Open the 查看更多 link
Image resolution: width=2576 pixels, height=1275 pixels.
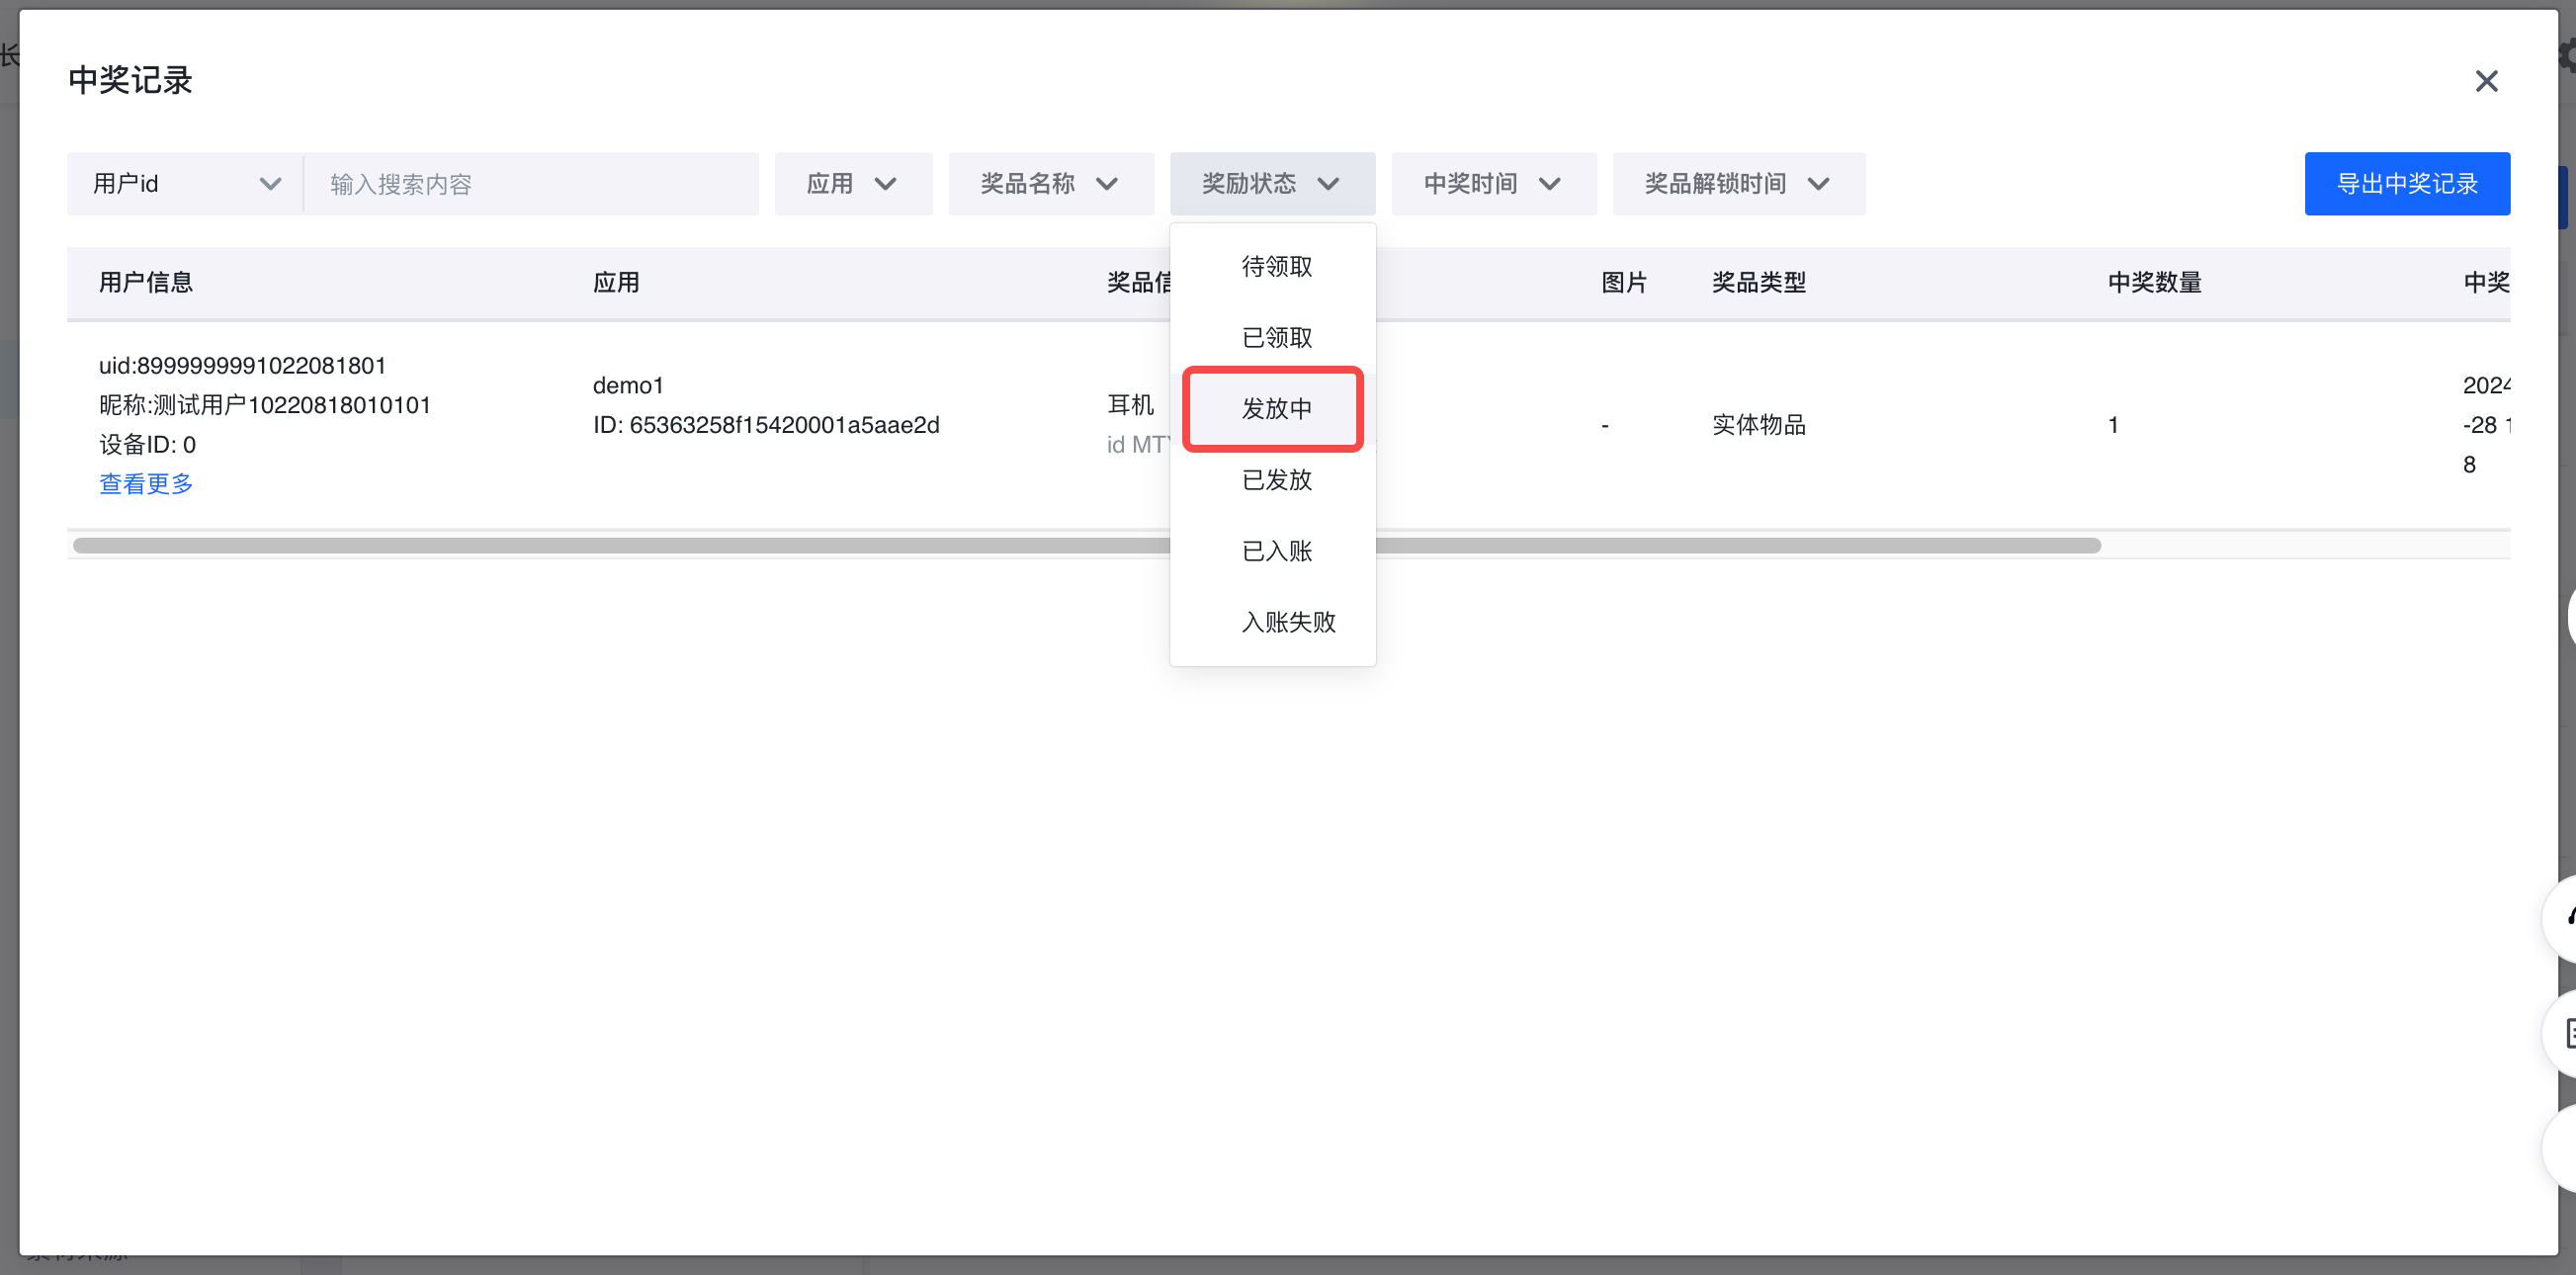click(146, 484)
